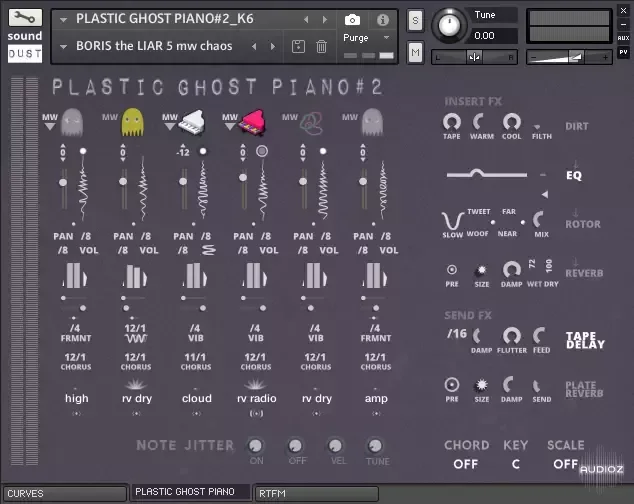Open the wrench settings icon
Image resolution: width=634 pixels, height=504 pixels.
(25, 17)
